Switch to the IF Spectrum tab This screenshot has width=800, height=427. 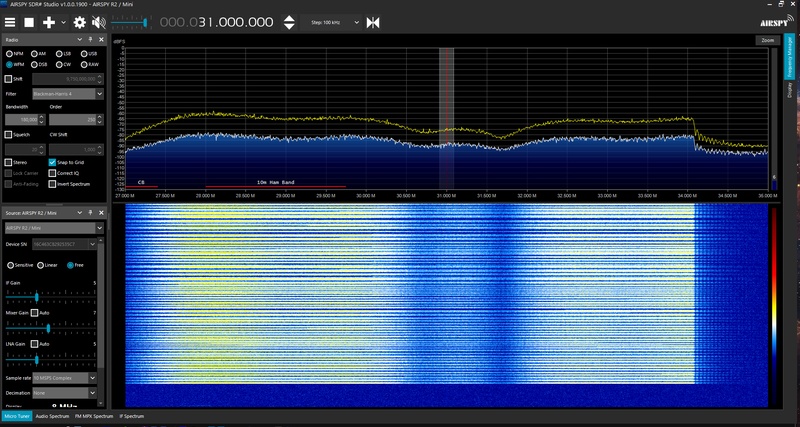[x=132, y=416]
